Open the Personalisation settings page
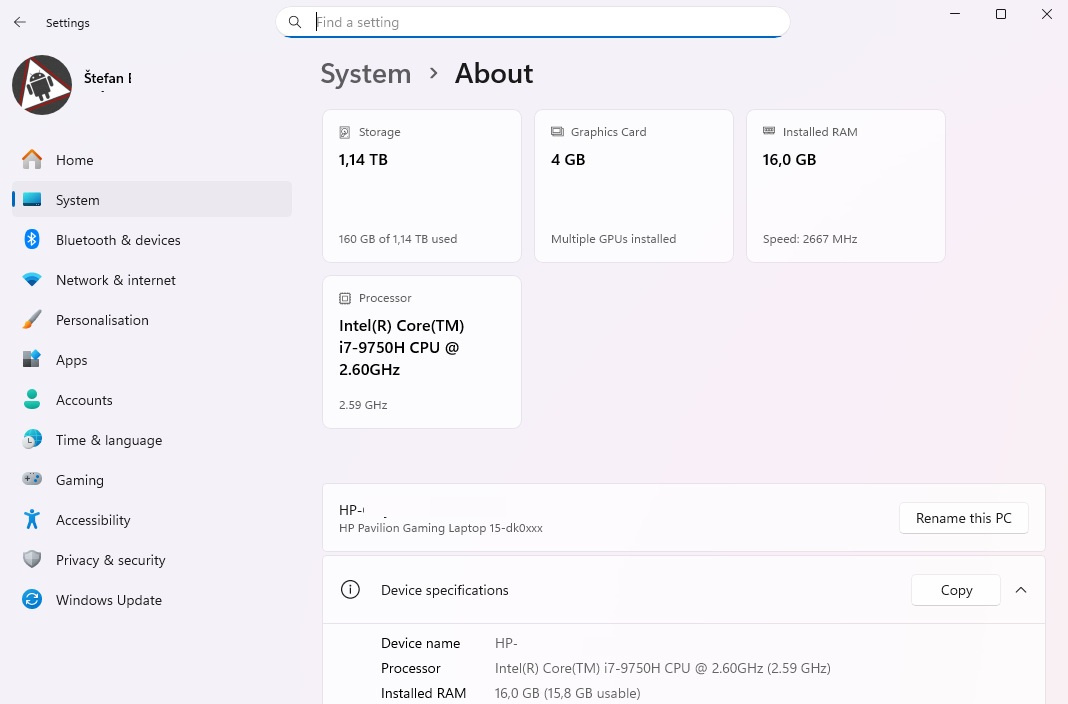Image resolution: width=1068 pixels, height=704 pixels. (x=152, y=320)
